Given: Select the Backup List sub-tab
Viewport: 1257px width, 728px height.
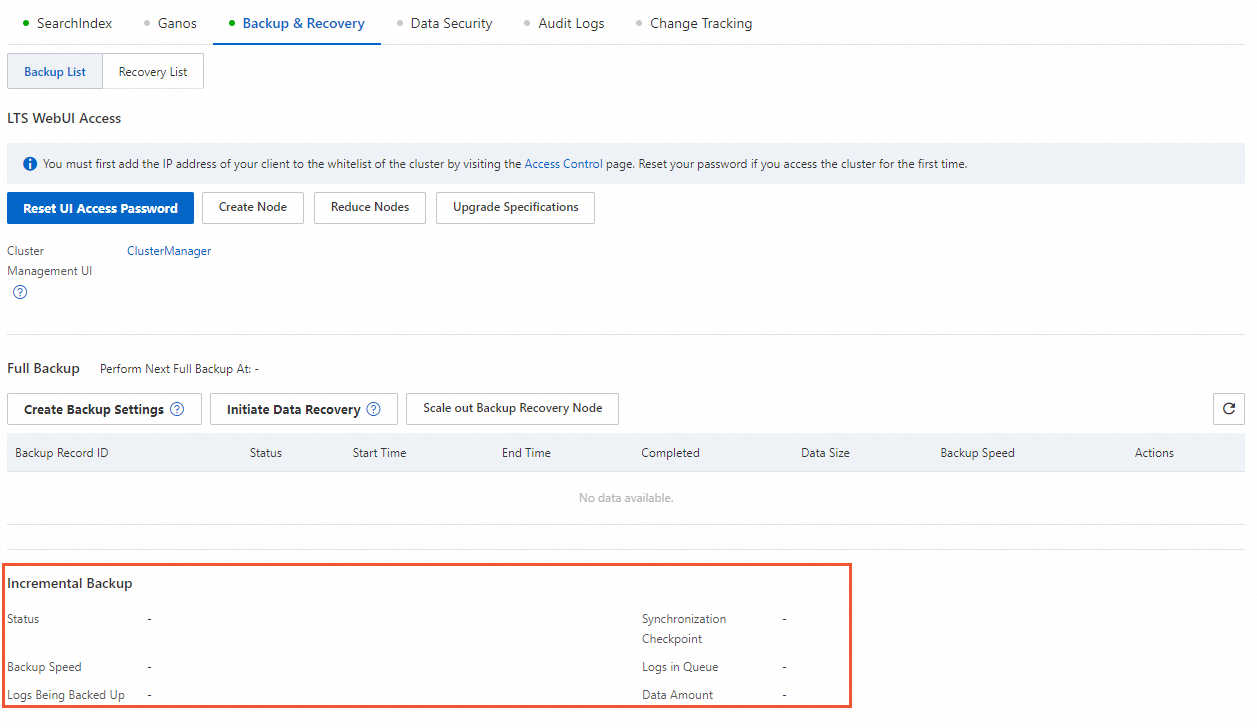Looking at the screenshot, I should (x=55, y=72).
